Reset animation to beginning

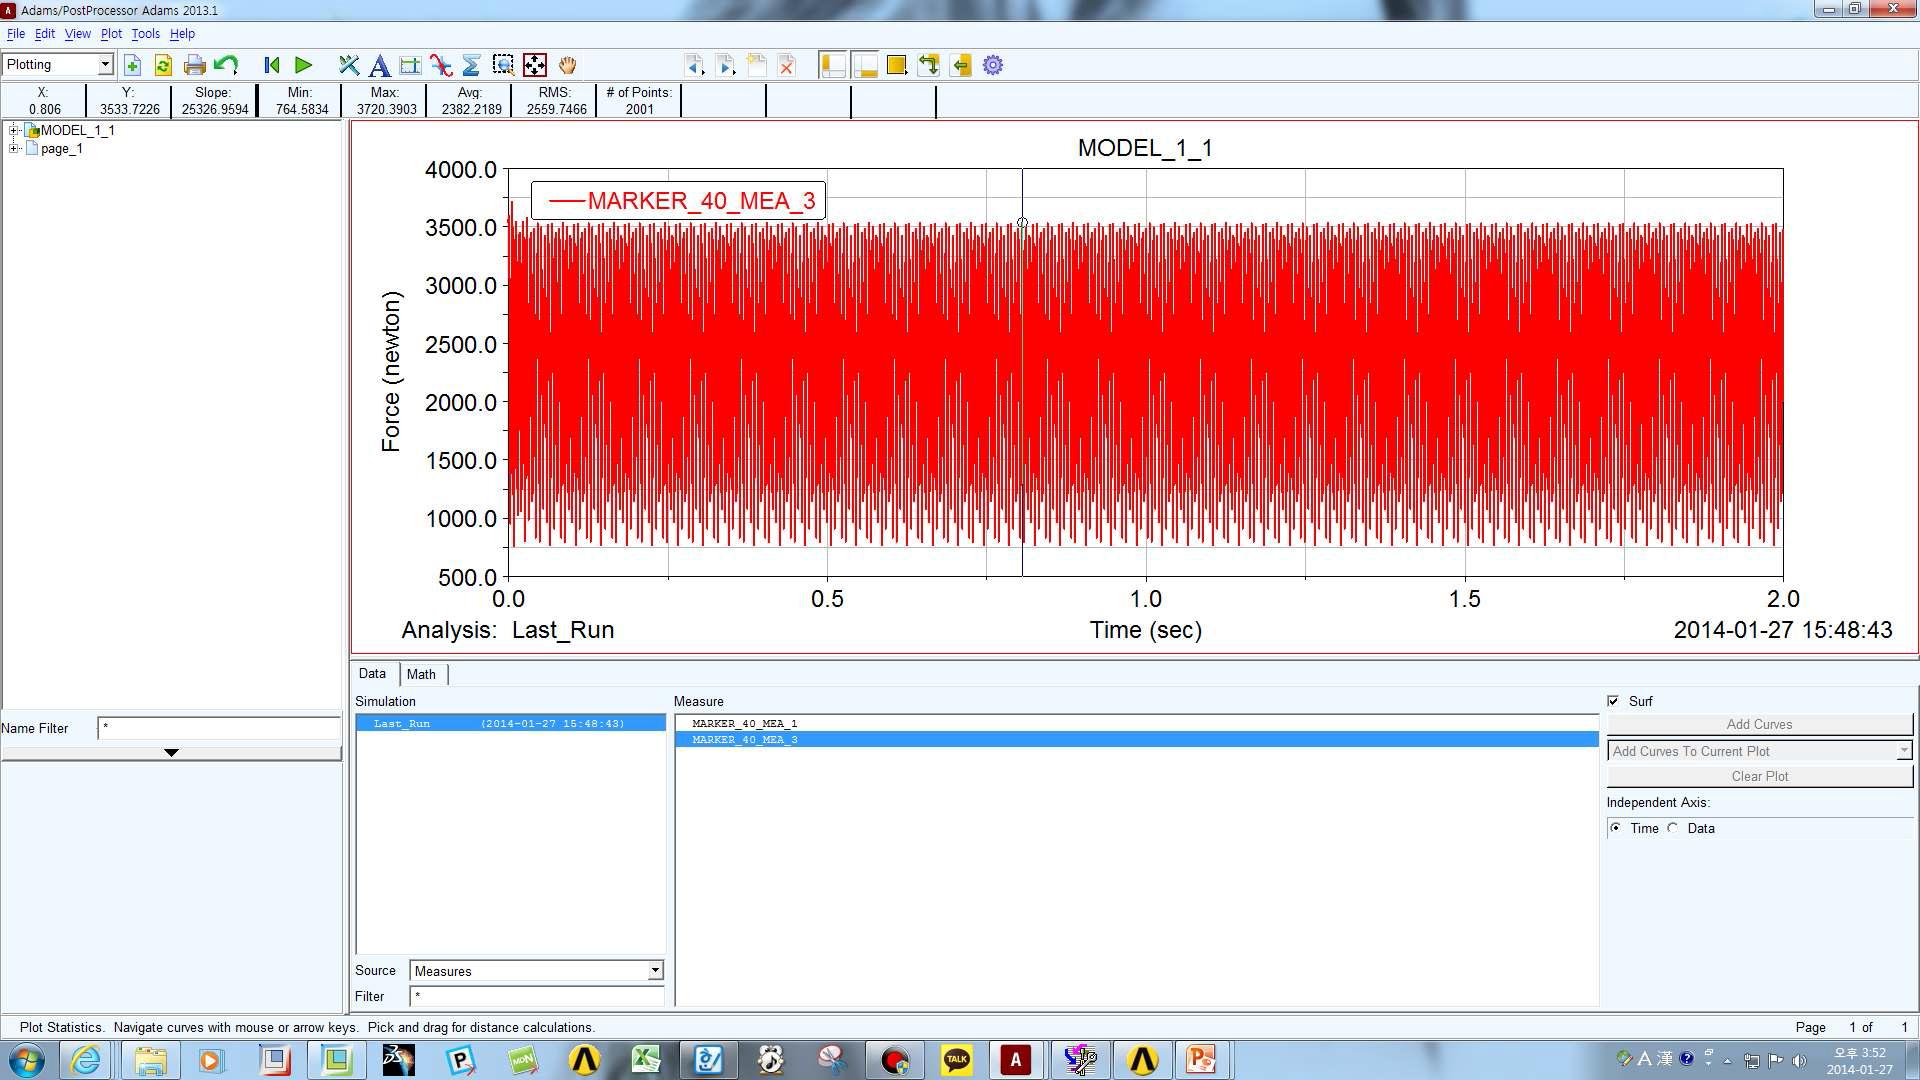(271, 66)
